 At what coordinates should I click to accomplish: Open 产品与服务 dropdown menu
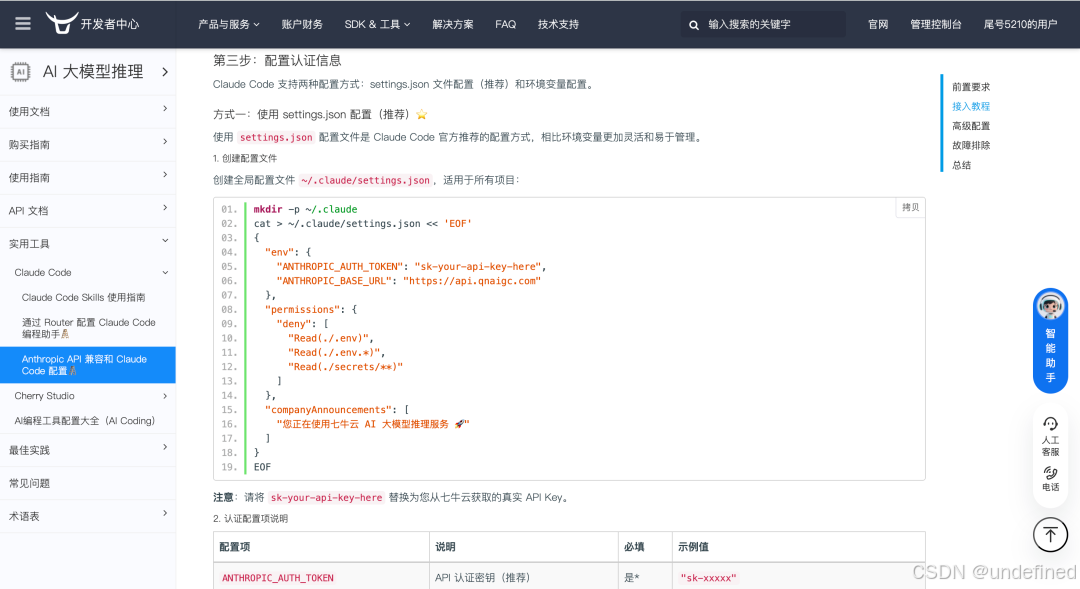point(229,24)
